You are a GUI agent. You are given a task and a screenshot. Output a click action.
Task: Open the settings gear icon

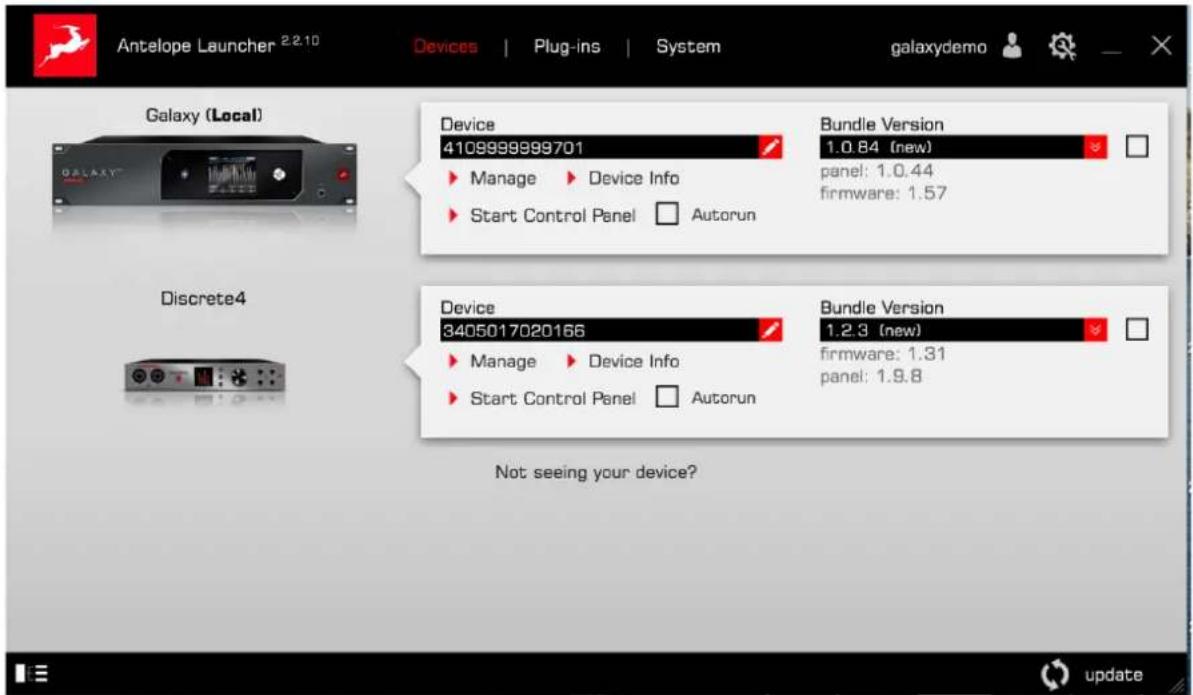pyautogui.click(x=1062, y=46)
